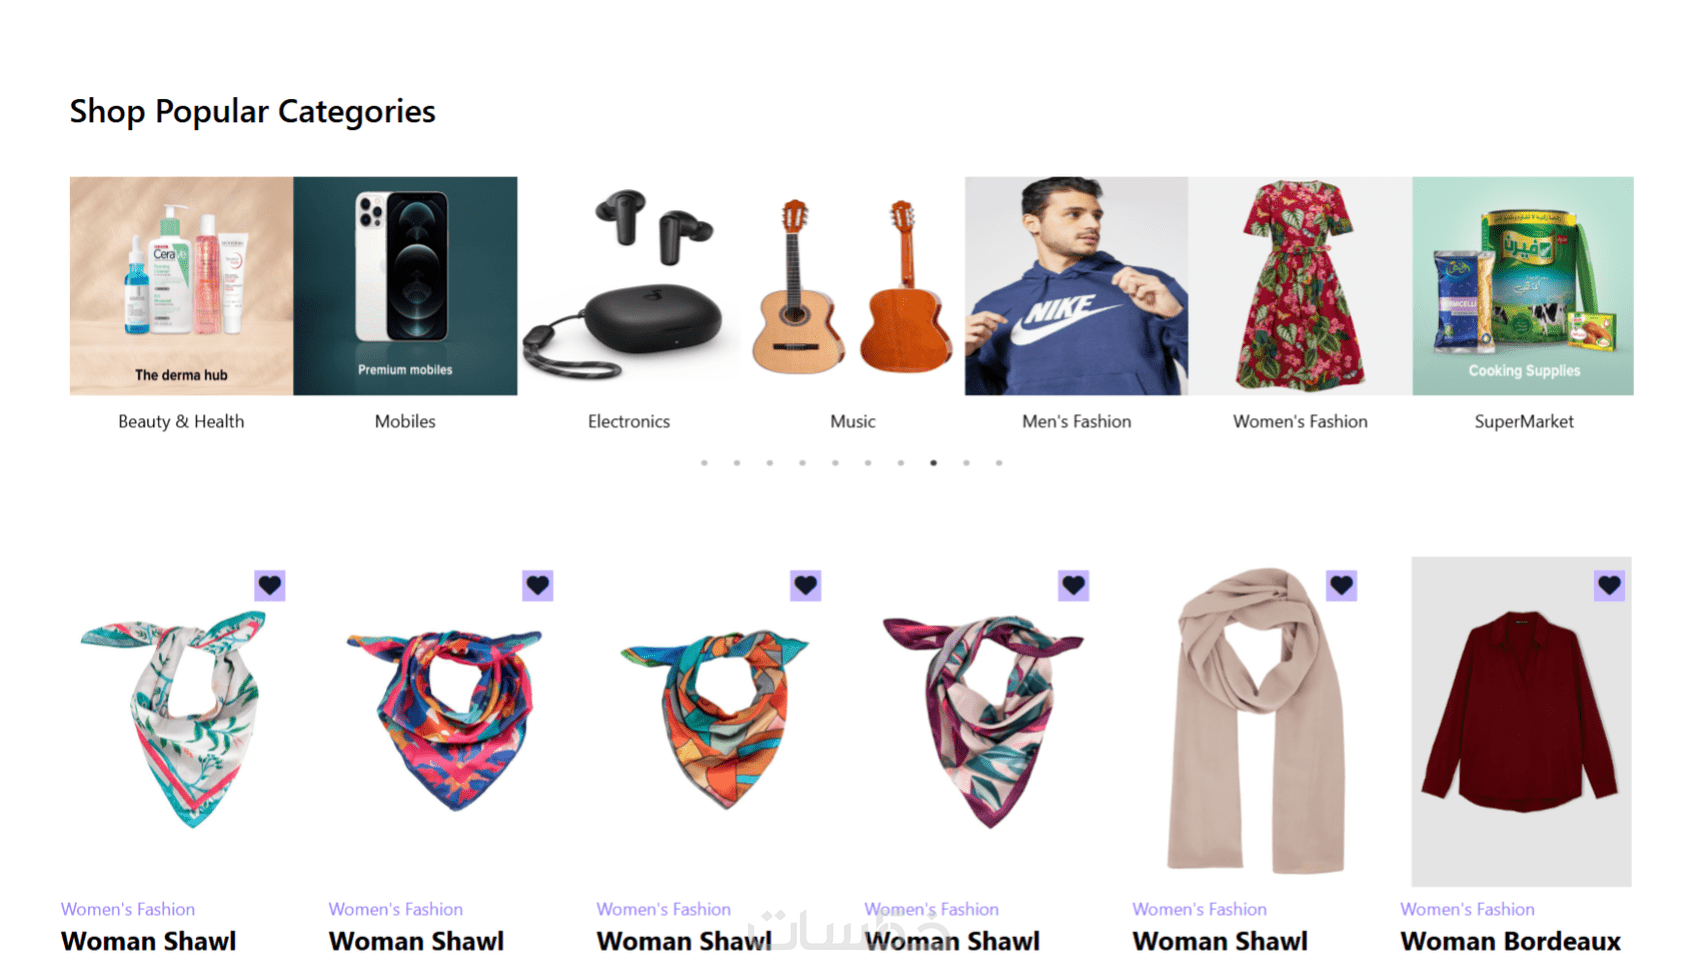Go to the first carousel slide dot
The height and width of the screenshot is (970, 1700).
pyautogui.click(x=705, y=463)
